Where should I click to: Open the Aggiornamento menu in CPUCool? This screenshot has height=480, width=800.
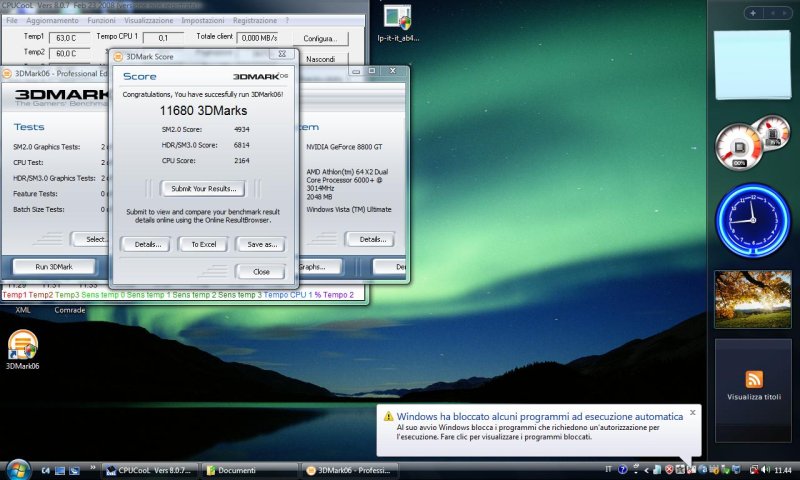click(52, 20)
